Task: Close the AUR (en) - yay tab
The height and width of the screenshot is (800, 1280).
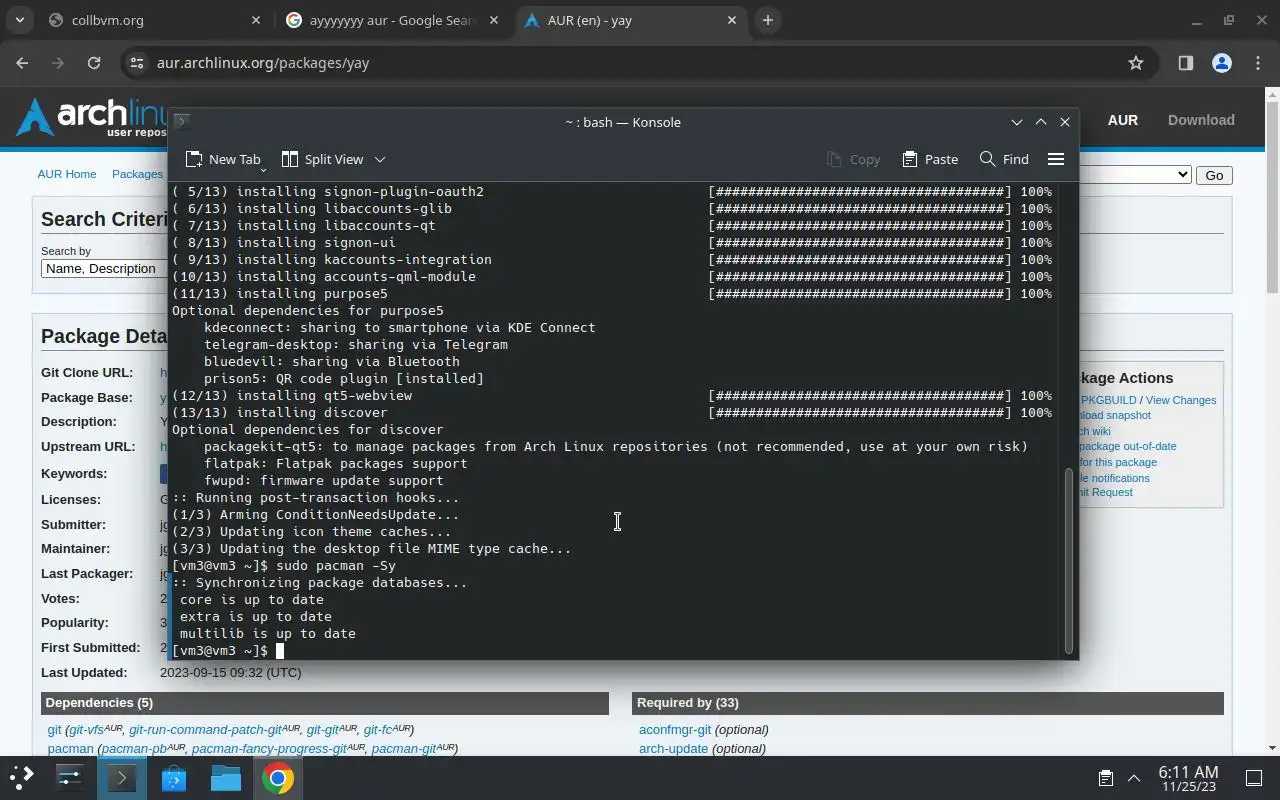Action: click(732, 20)
